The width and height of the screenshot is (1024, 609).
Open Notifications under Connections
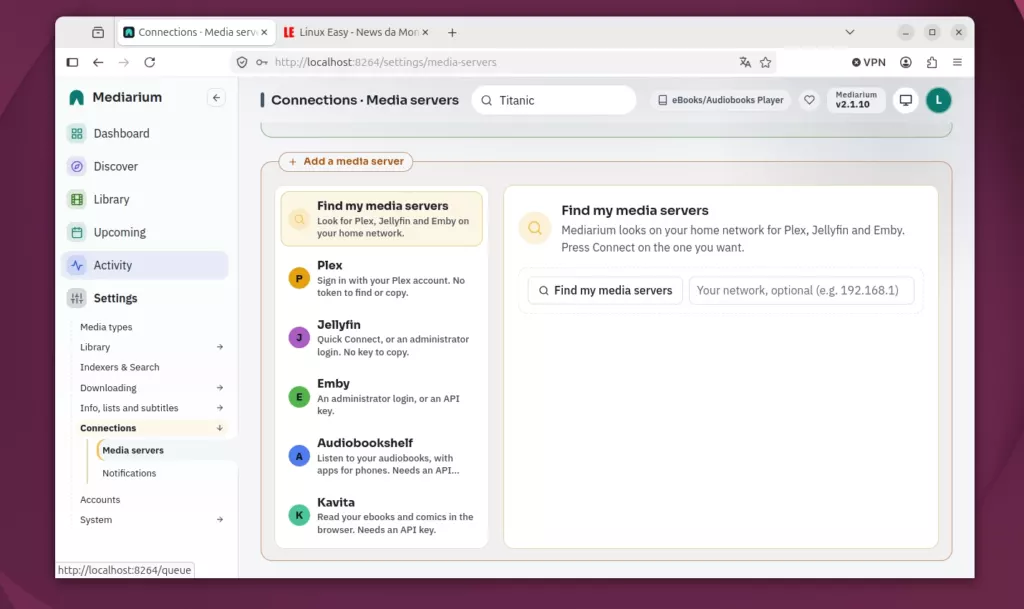(x=129, y=473)
